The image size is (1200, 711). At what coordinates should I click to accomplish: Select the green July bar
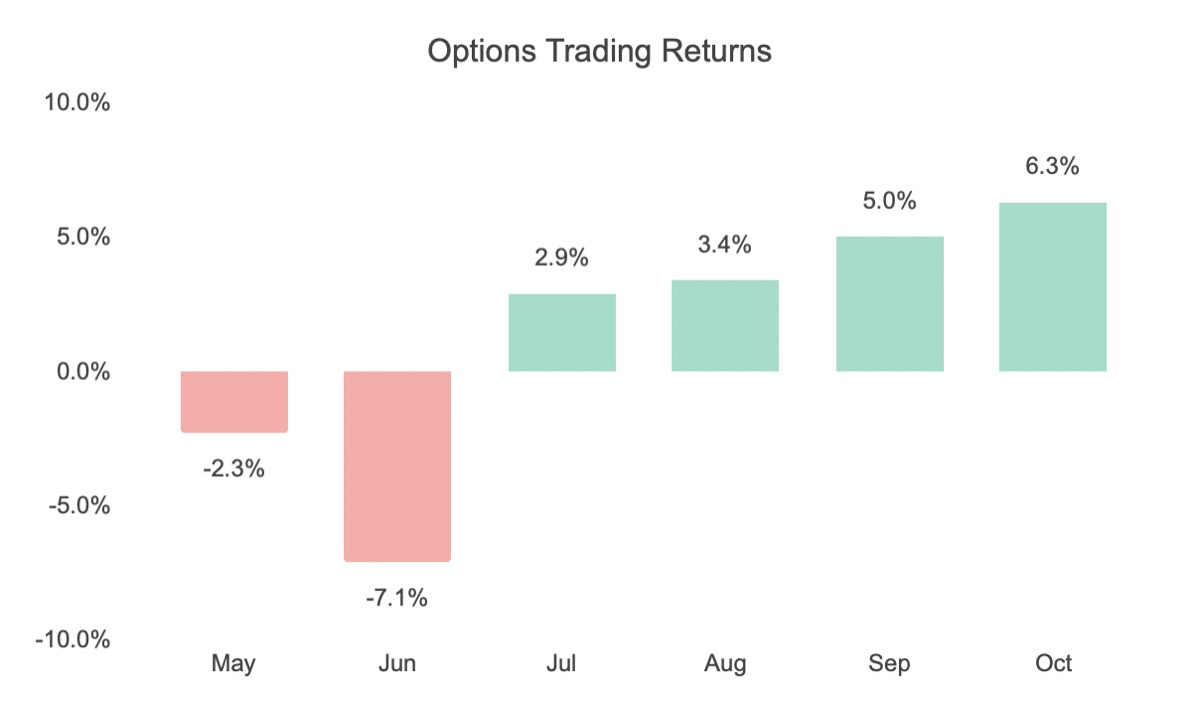562,332
